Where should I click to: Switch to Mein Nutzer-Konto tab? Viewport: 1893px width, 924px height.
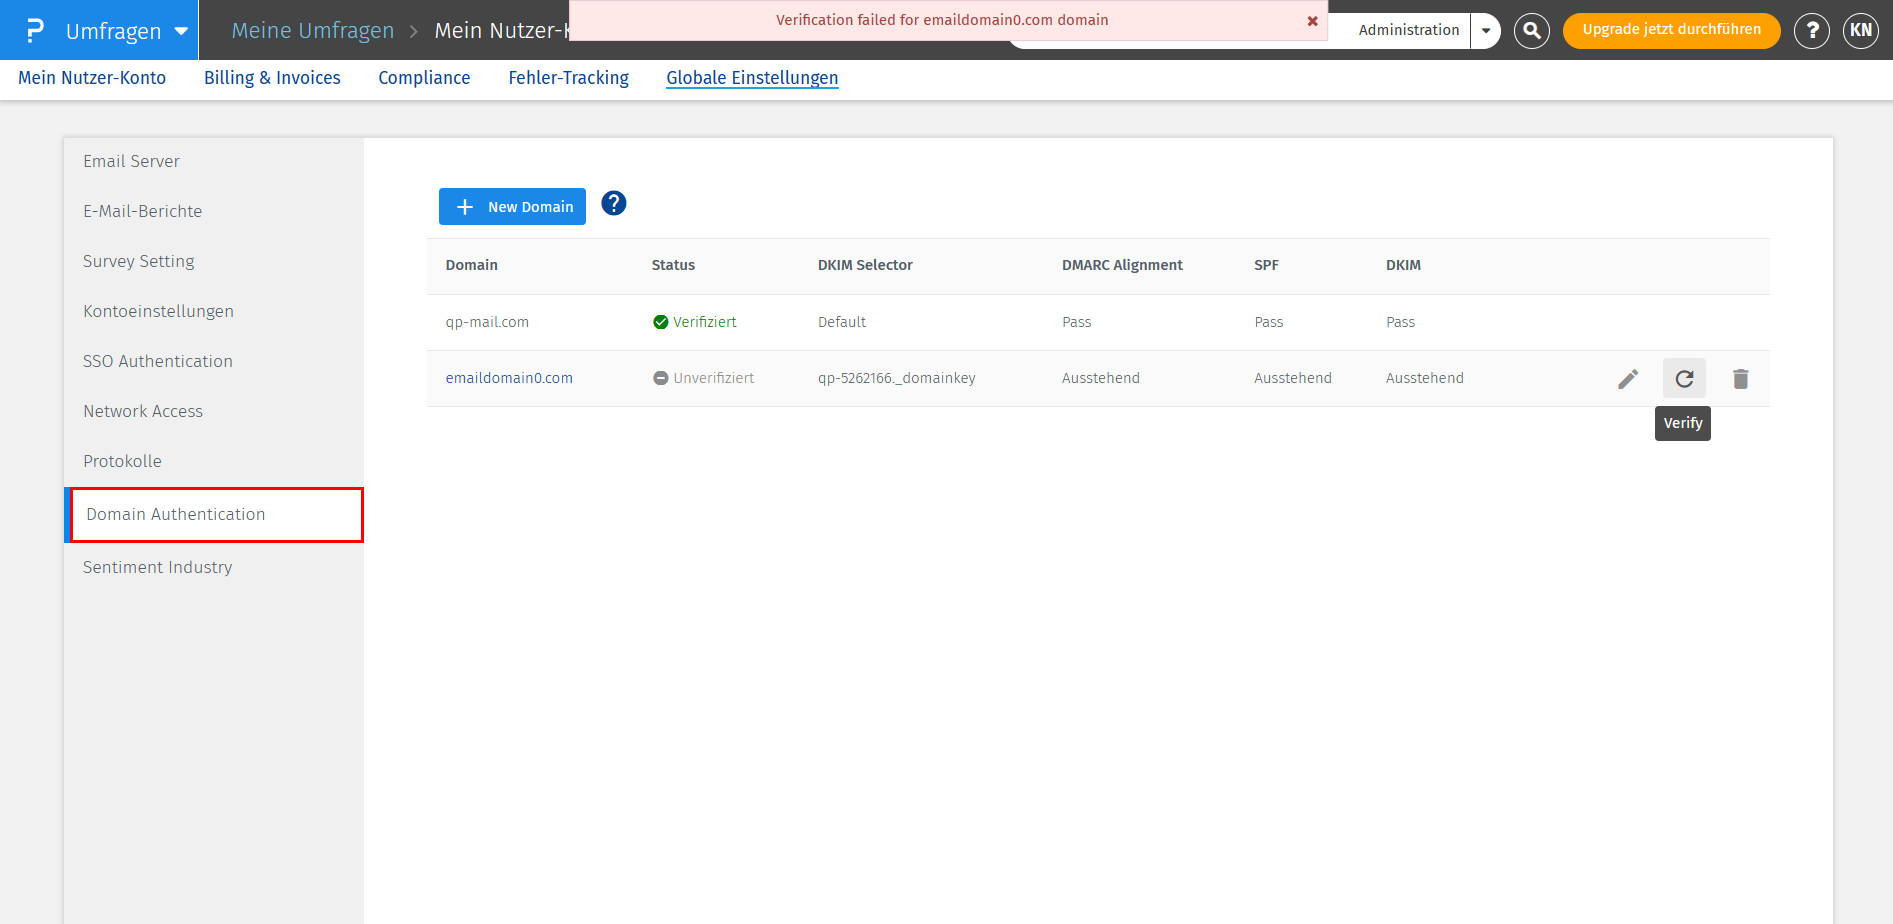92,78
